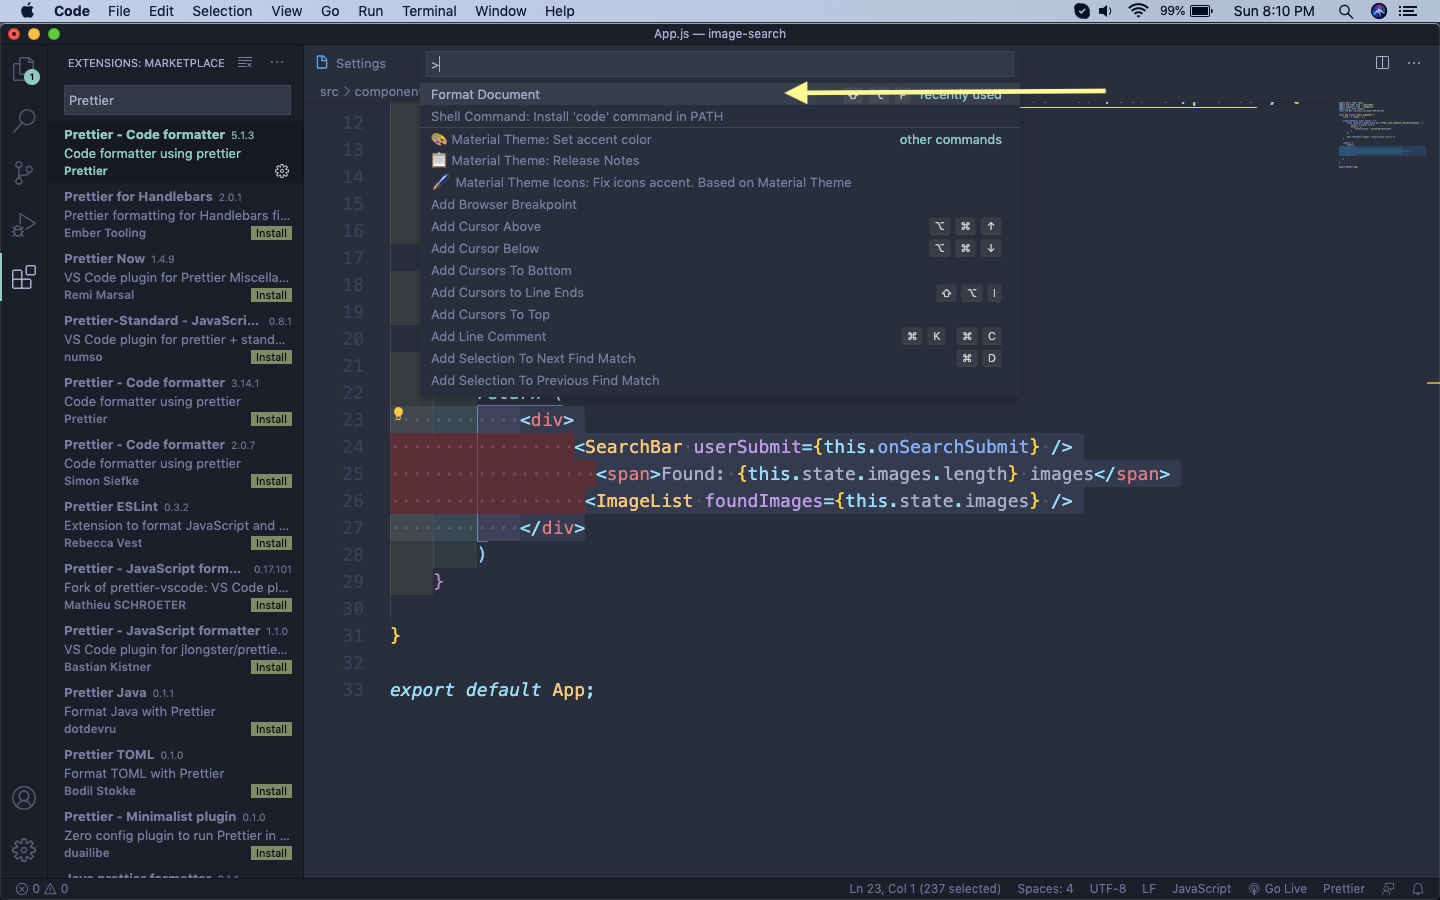The image size is (1440, 900).
Task: Select Add Line Comment command
Action: (720, 336)
